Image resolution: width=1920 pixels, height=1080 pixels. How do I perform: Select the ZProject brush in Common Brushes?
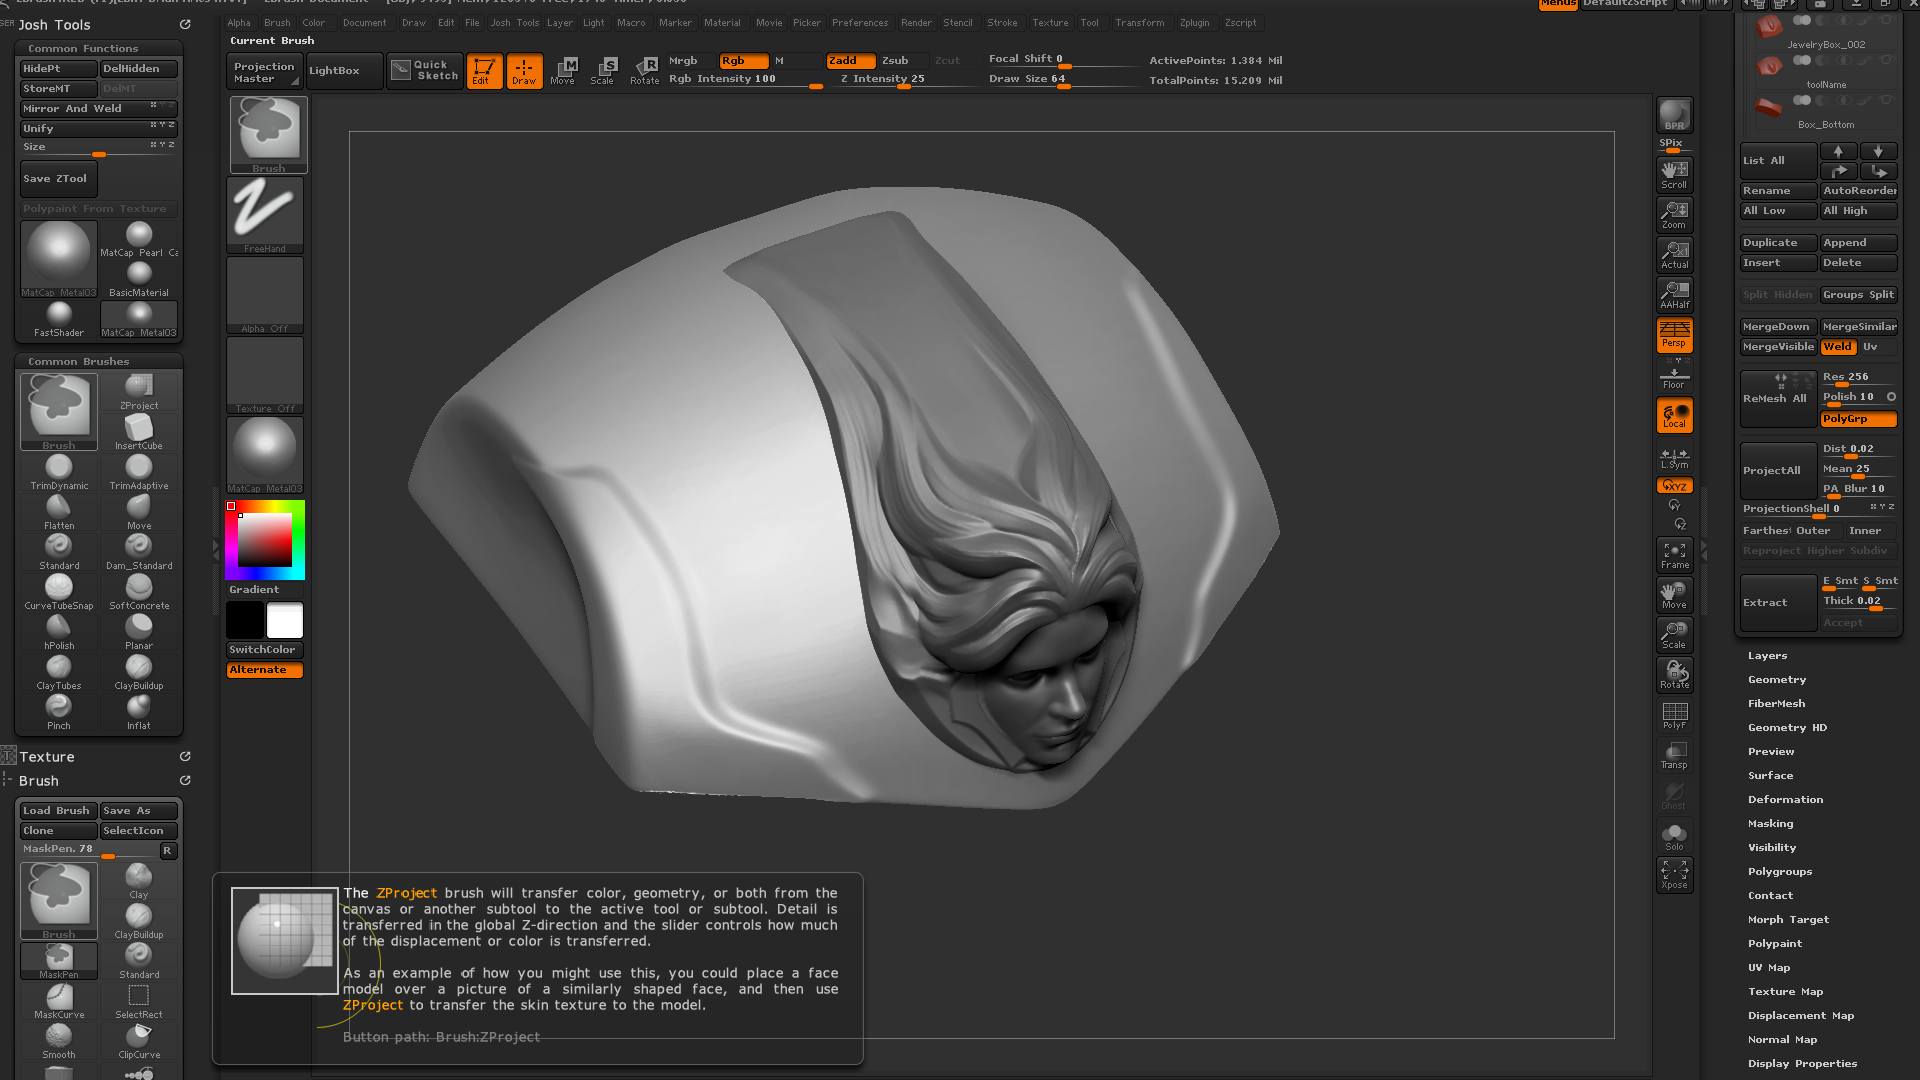click(x=139, y=392)
